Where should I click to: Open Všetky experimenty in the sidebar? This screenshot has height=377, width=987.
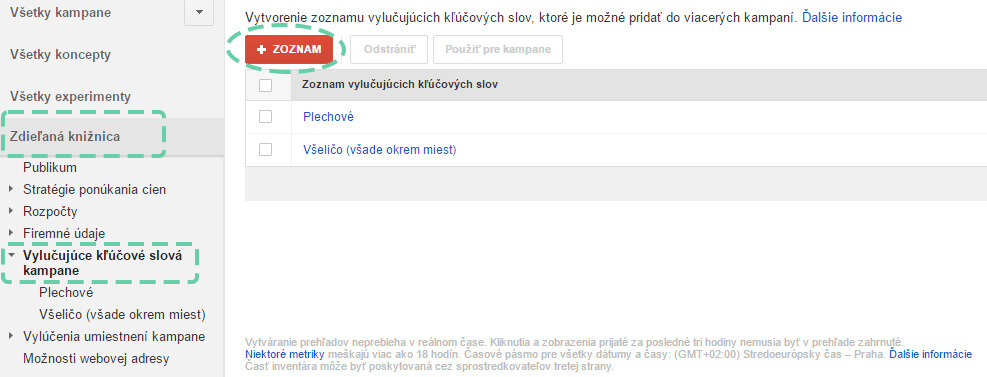[x=70, y=97]
